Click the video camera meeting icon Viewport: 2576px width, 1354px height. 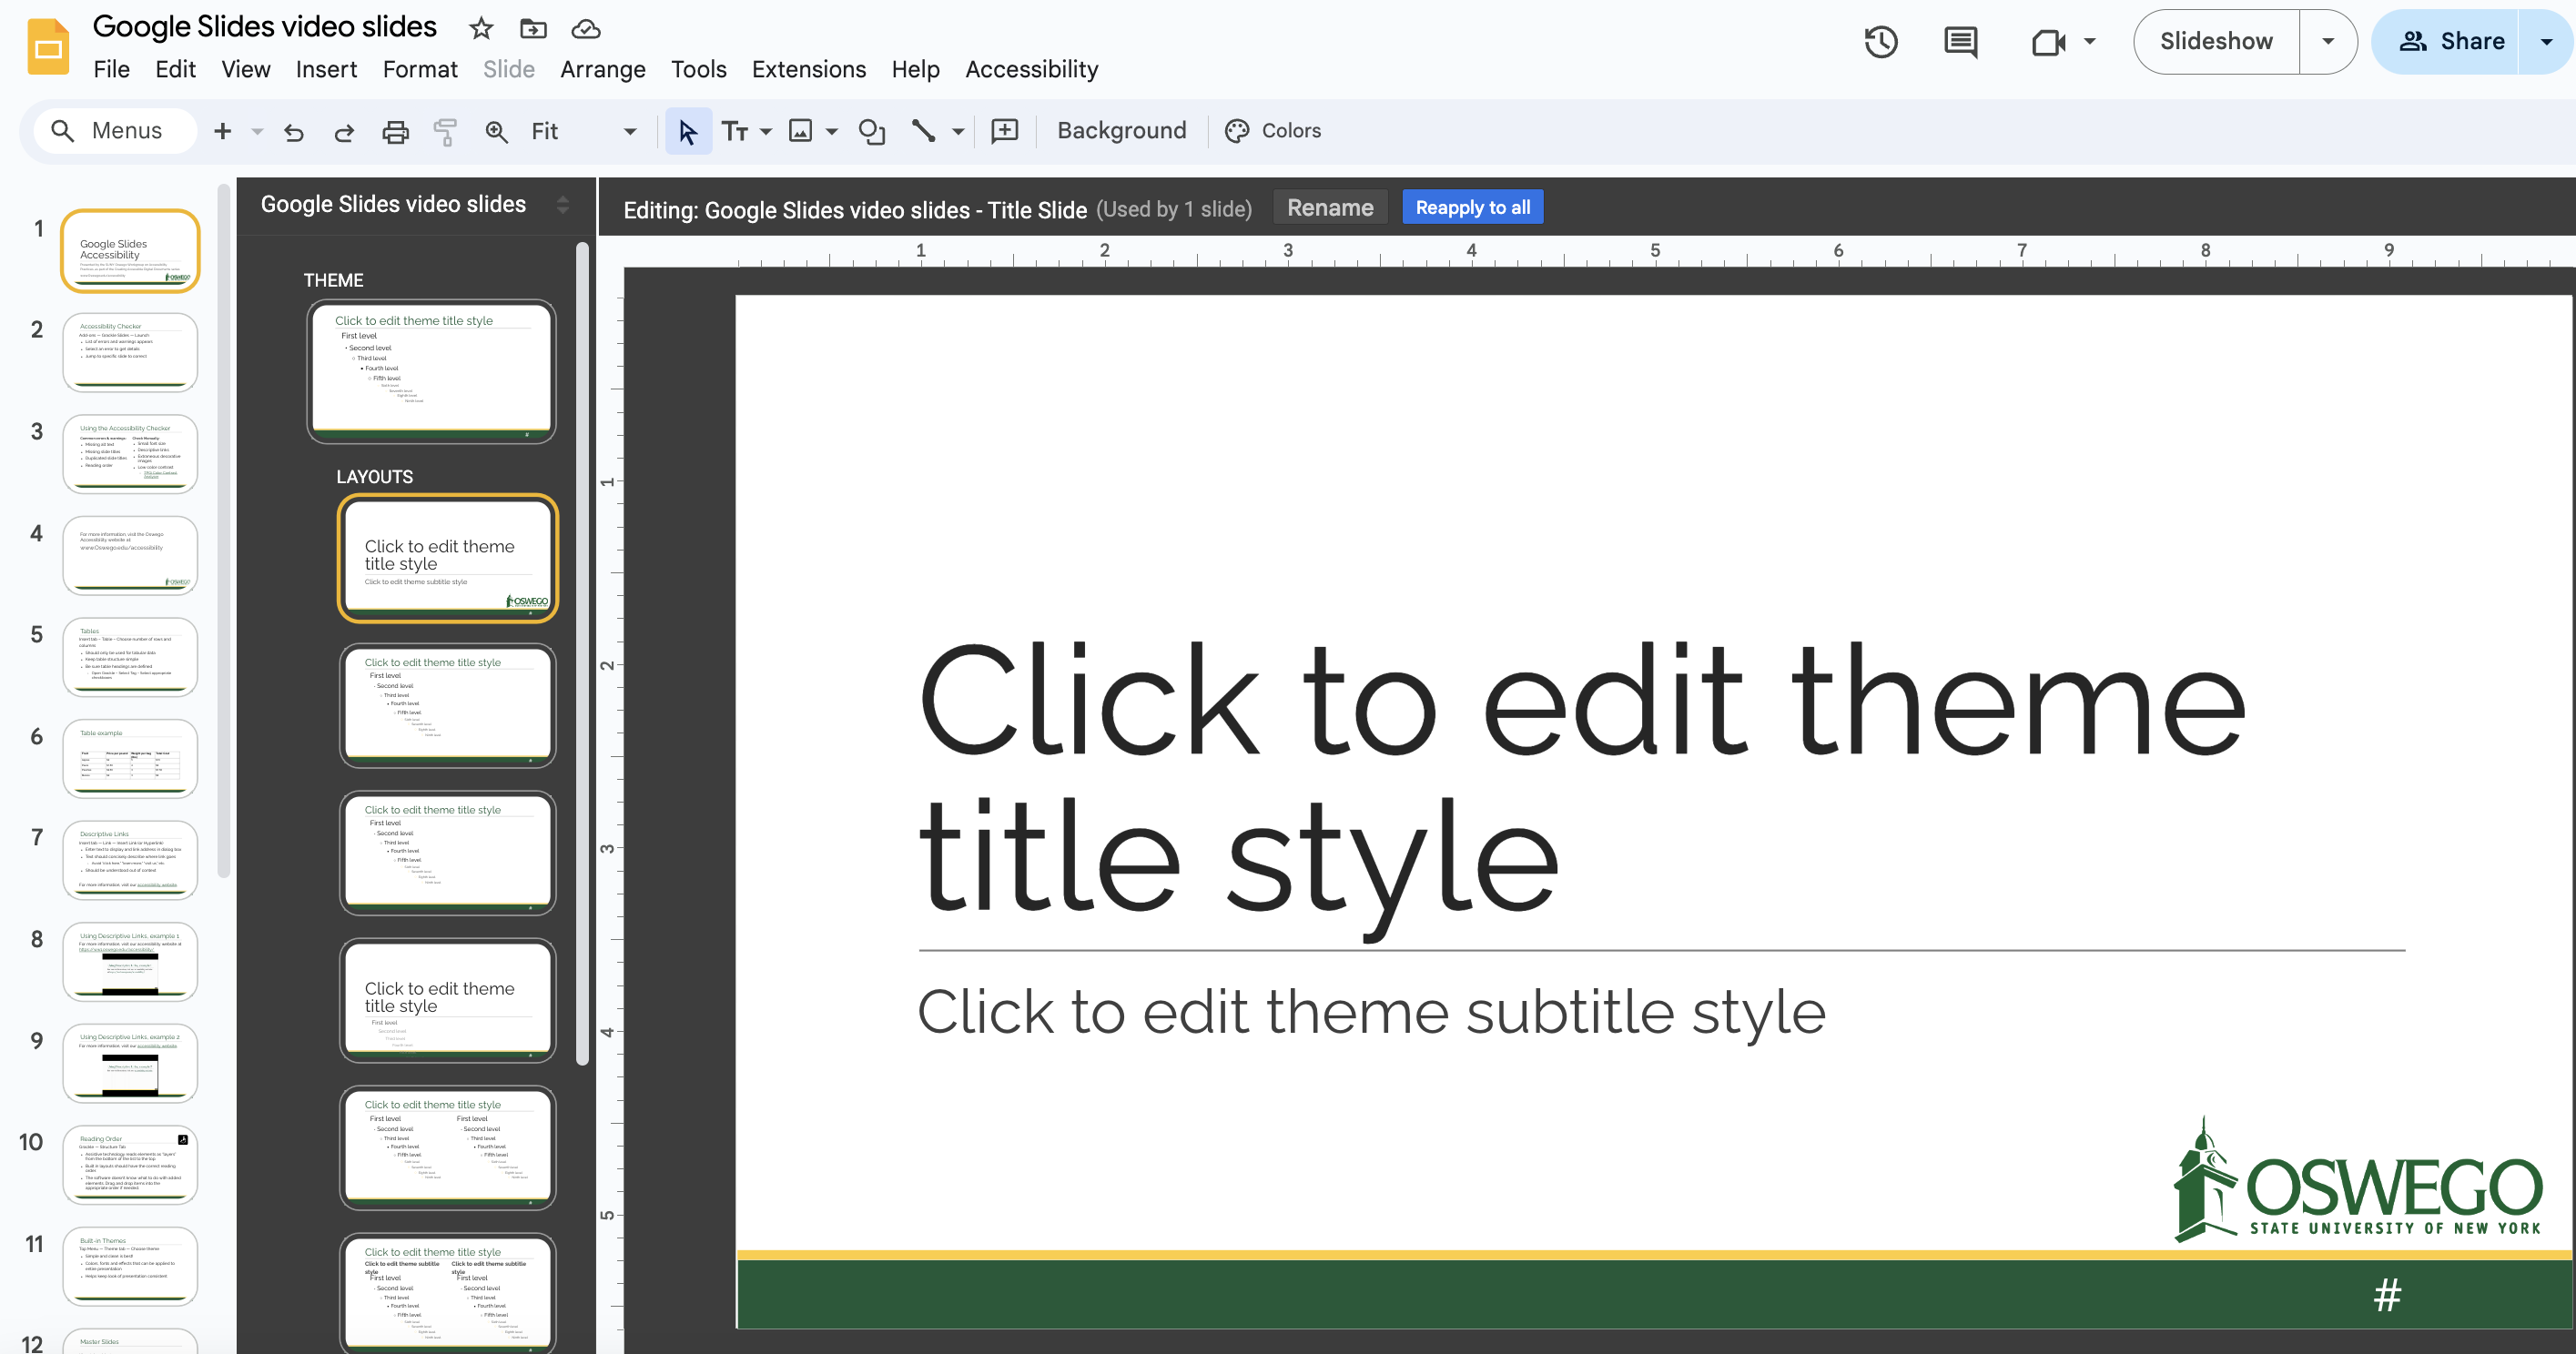[x=2048, y=42]
